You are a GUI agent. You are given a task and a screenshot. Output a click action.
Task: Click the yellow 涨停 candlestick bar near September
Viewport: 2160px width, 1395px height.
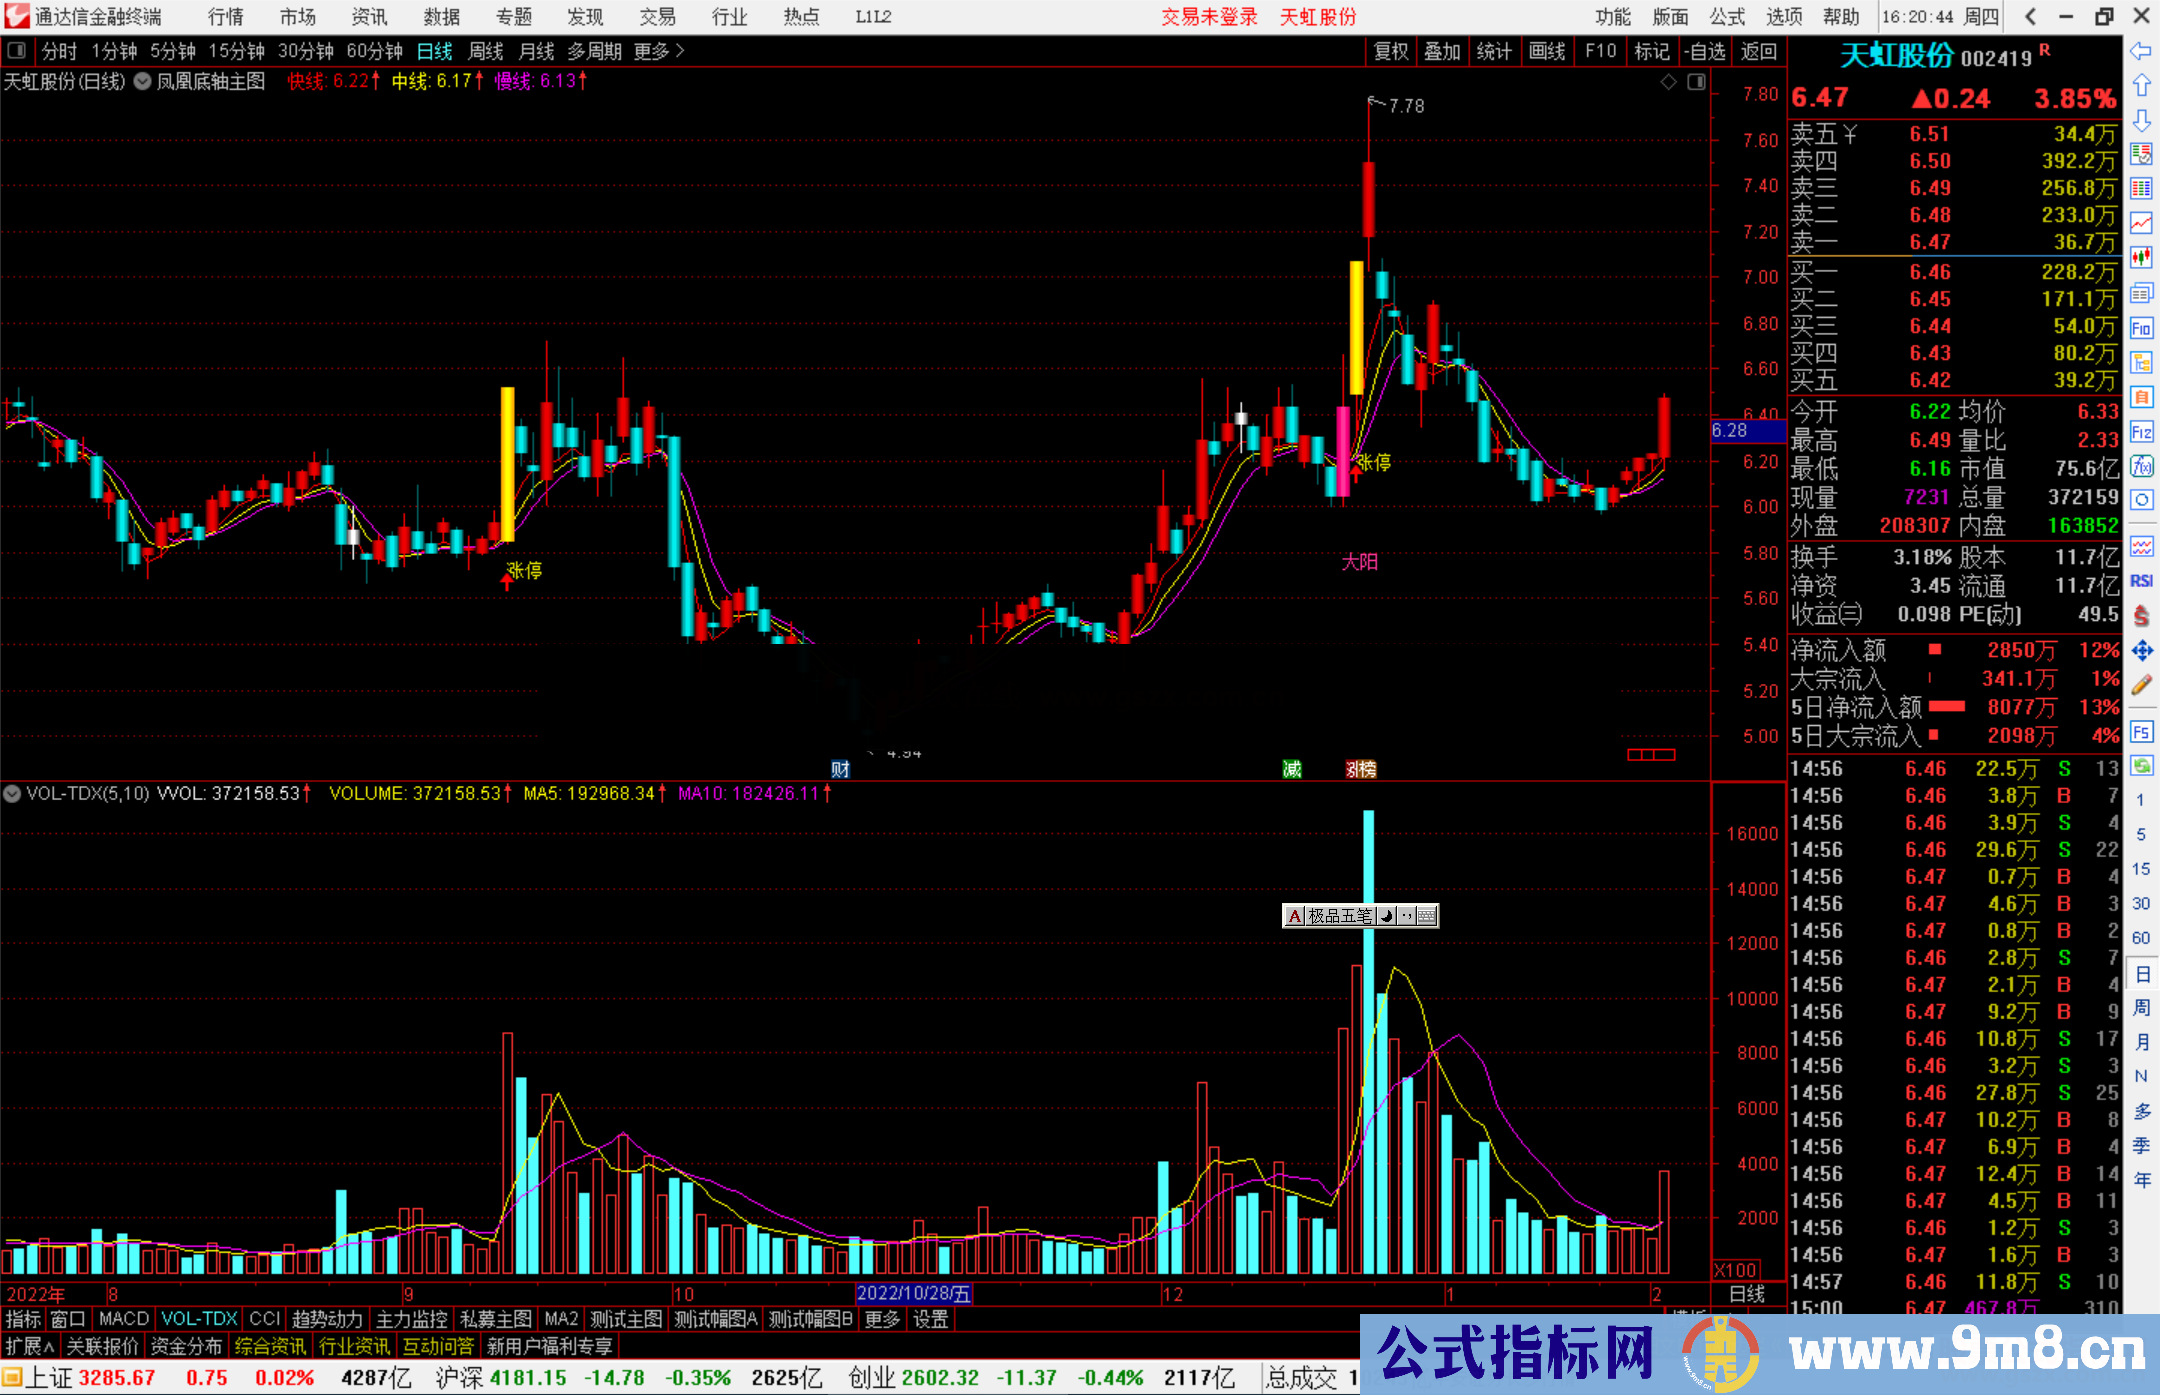click(507, 464)
